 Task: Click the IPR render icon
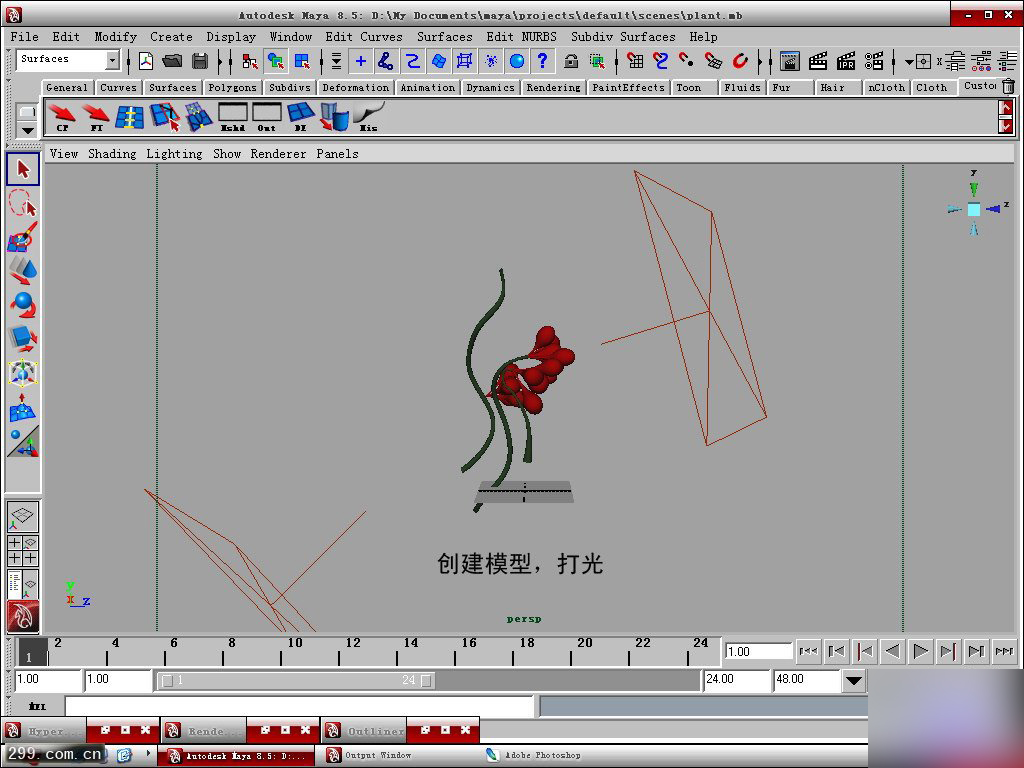(846, 61)
